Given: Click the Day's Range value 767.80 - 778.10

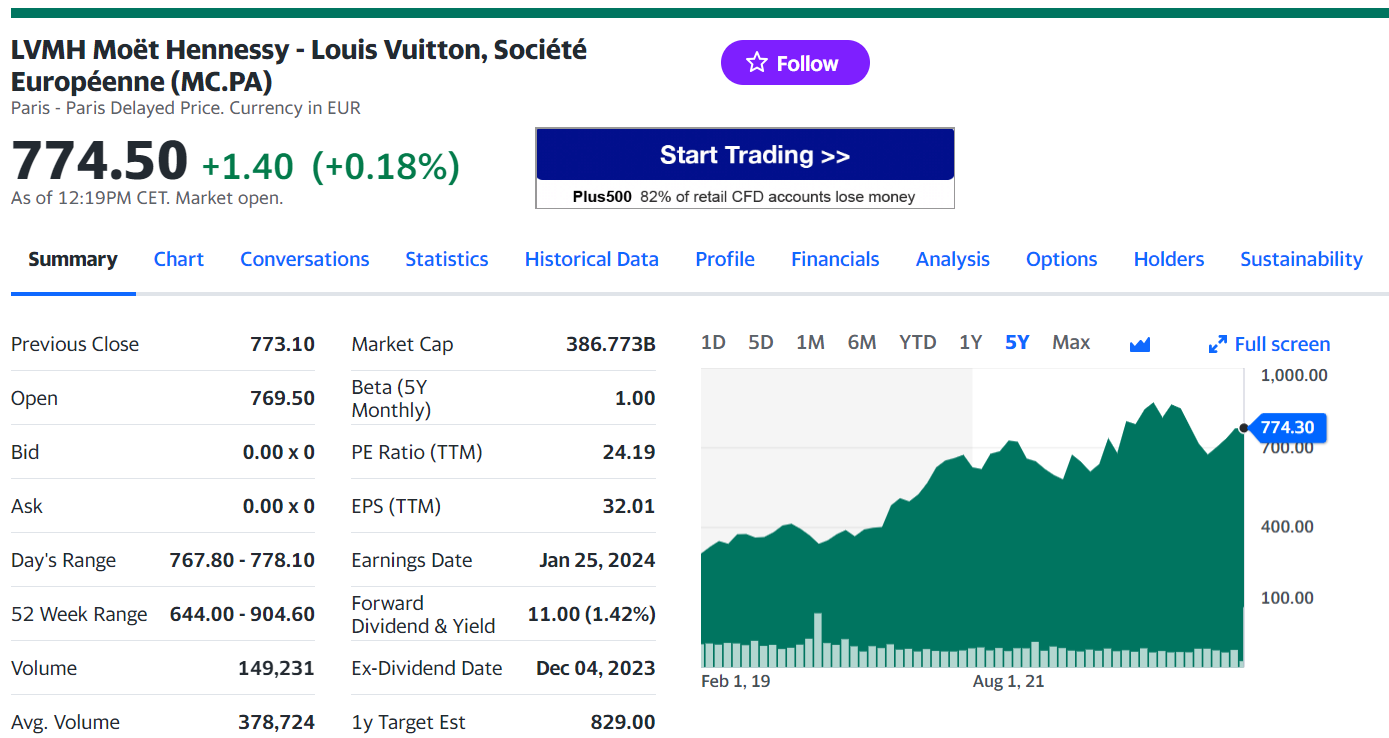Looking at the screenshot, I should click(242, 560).
